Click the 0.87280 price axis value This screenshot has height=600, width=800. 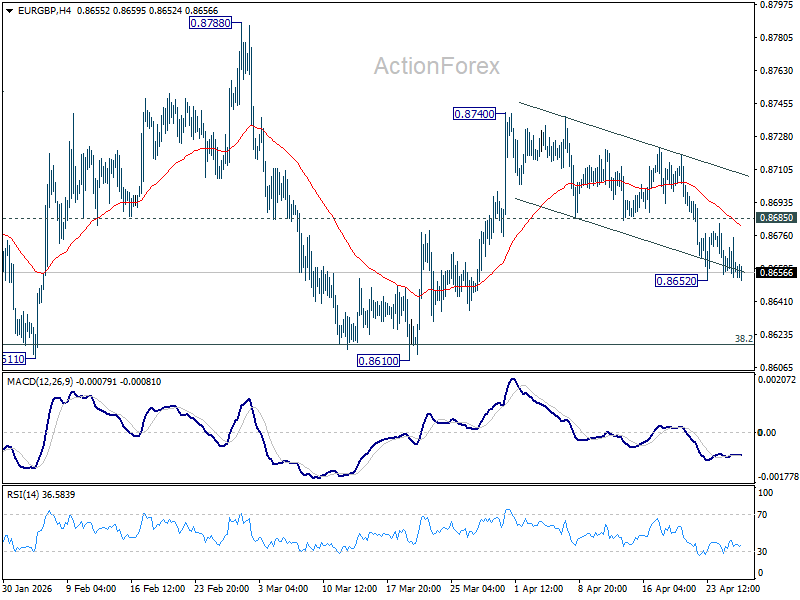click(x=777, y=137)
